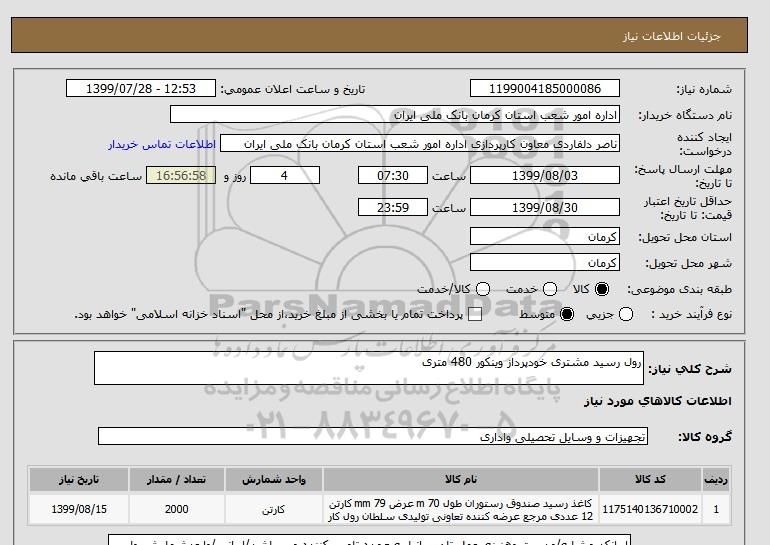
Task: Click product code cell 1175140136710002
Action: (x=650, y=509)
